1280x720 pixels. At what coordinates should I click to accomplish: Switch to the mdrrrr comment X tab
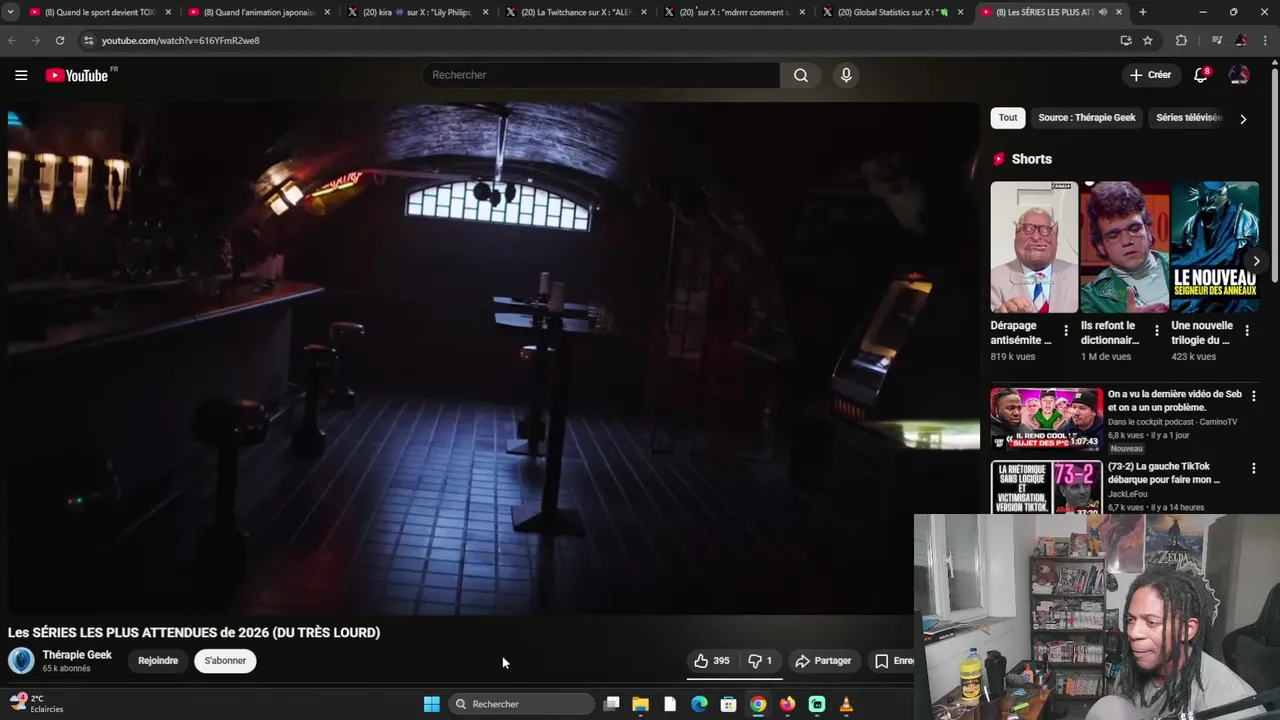tap(734, 12)
